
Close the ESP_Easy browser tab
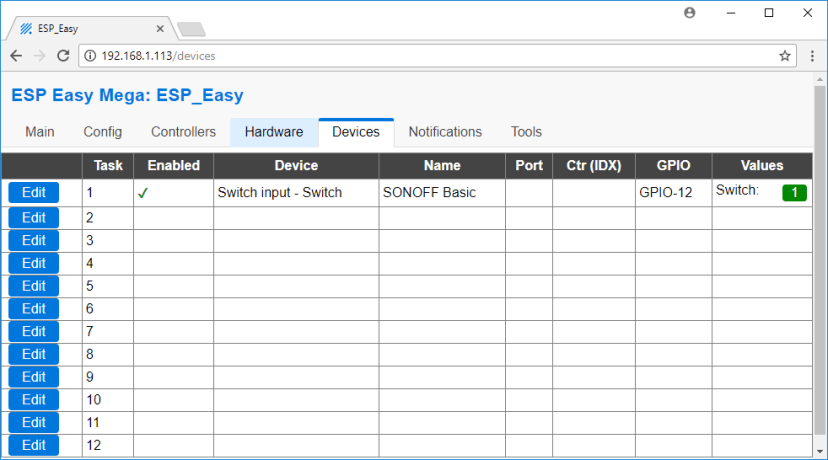(159, 28)
